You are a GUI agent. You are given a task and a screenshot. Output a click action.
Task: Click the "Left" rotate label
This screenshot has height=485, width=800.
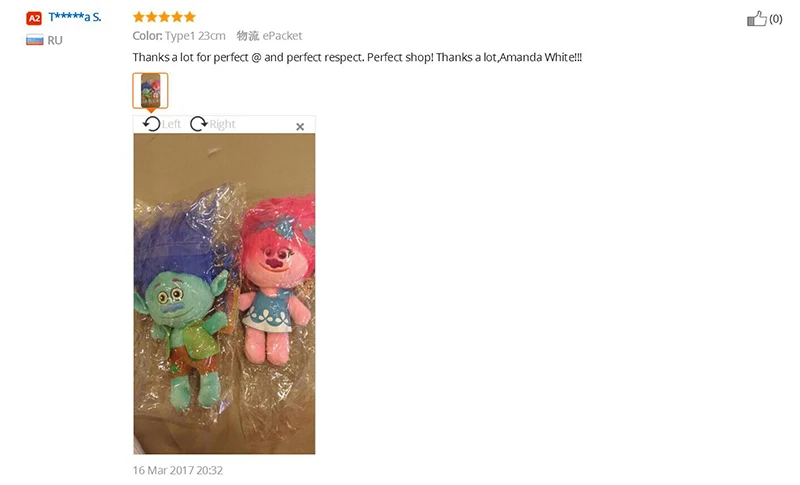click(171, 124)
